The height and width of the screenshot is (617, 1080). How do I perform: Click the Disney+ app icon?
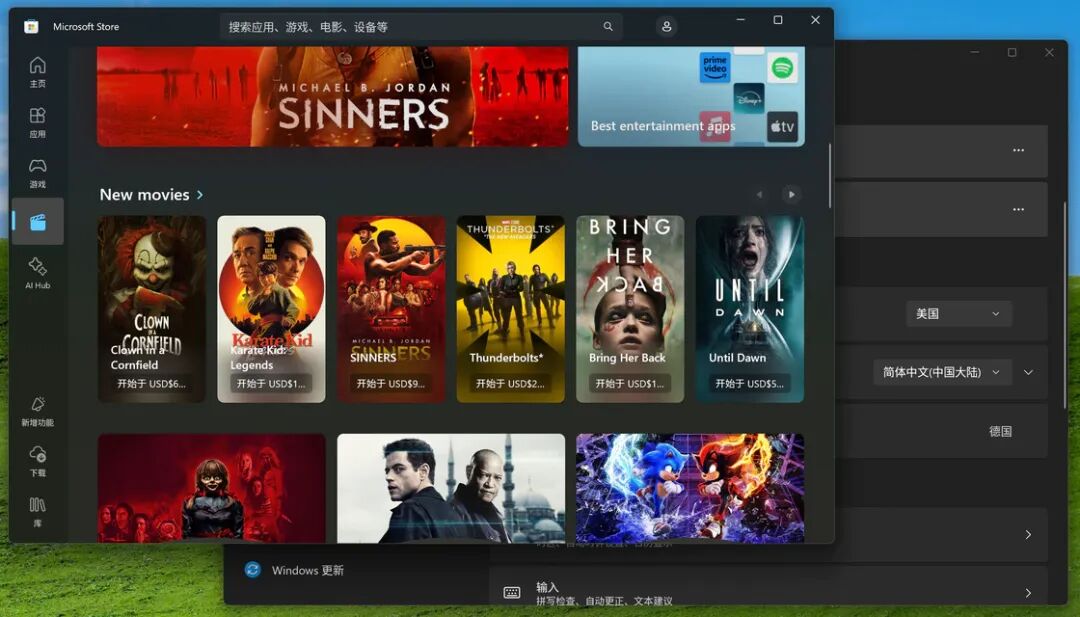[749, 98]
